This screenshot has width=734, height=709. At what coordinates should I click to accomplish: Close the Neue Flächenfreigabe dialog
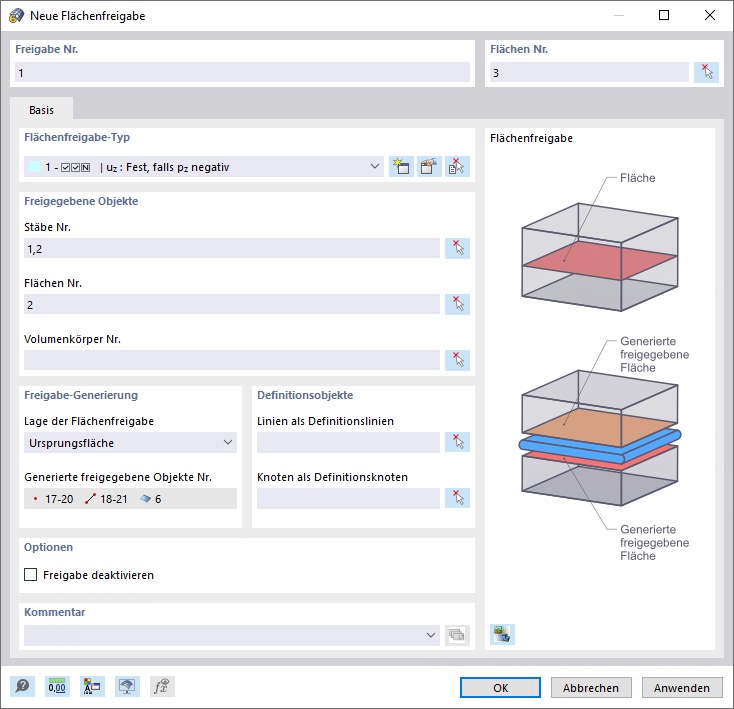click(710, 15)
